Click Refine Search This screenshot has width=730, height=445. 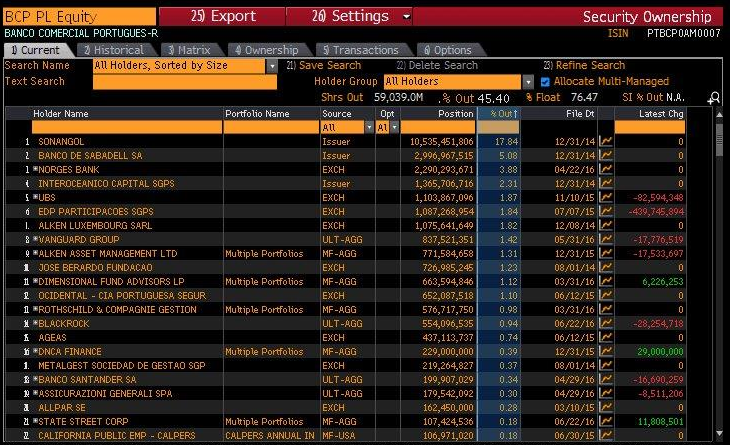(584, 65)
